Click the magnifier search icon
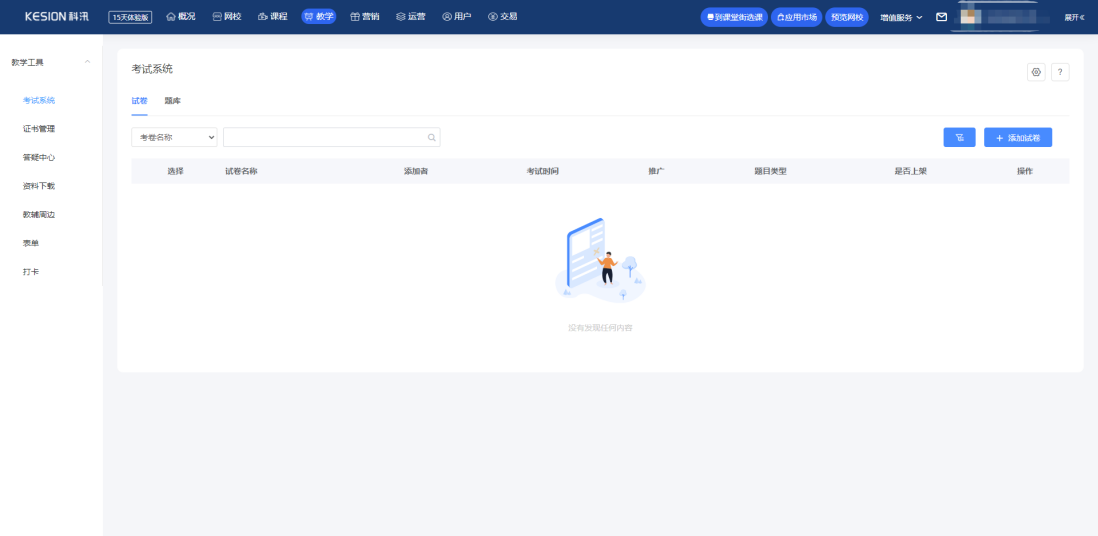This screenshot has height=536, width=1098. [x=432, y=137]
